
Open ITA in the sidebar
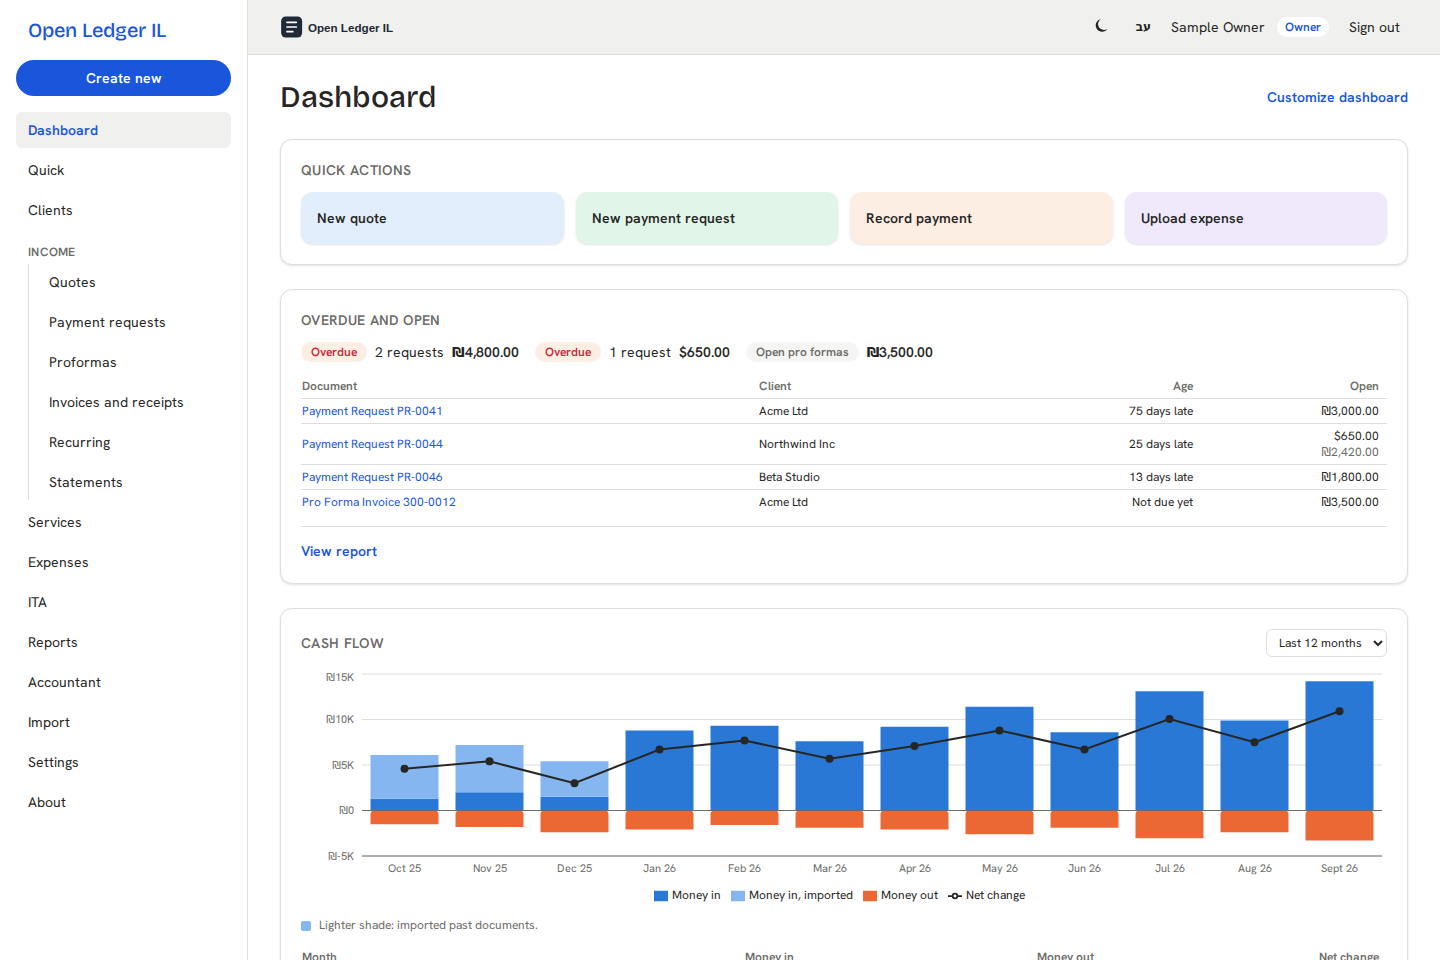click(123, 602)
